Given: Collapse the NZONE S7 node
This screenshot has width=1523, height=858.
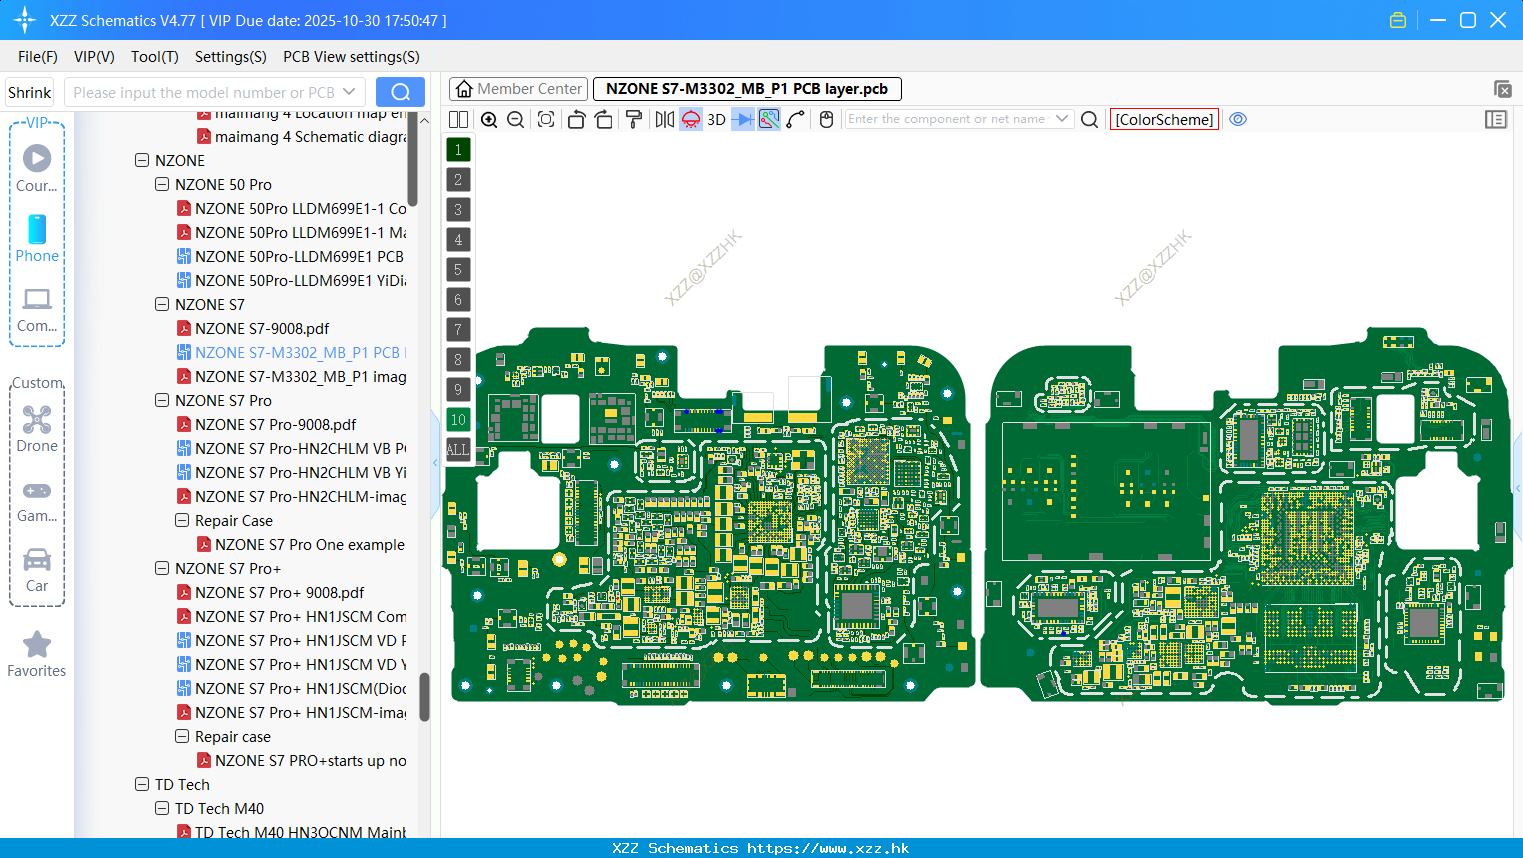Looking at the screenshot, I should 162,304.
